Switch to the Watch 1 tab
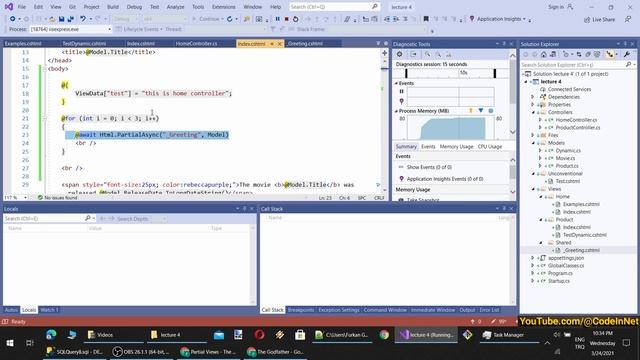This screenshot has width=640, height=360. pos(49,310)
